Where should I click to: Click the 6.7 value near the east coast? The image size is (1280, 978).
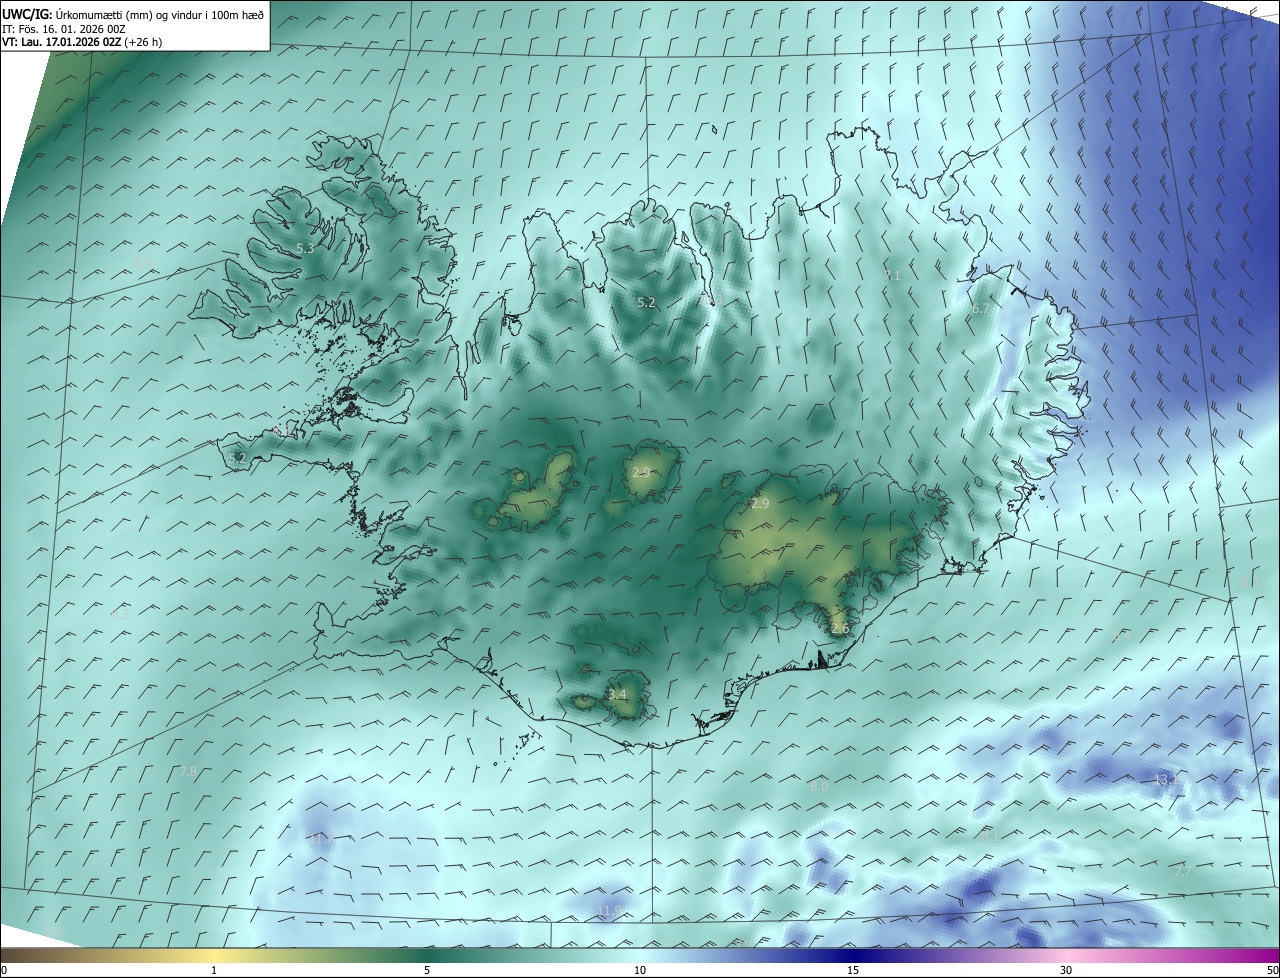tap(980, 310)
